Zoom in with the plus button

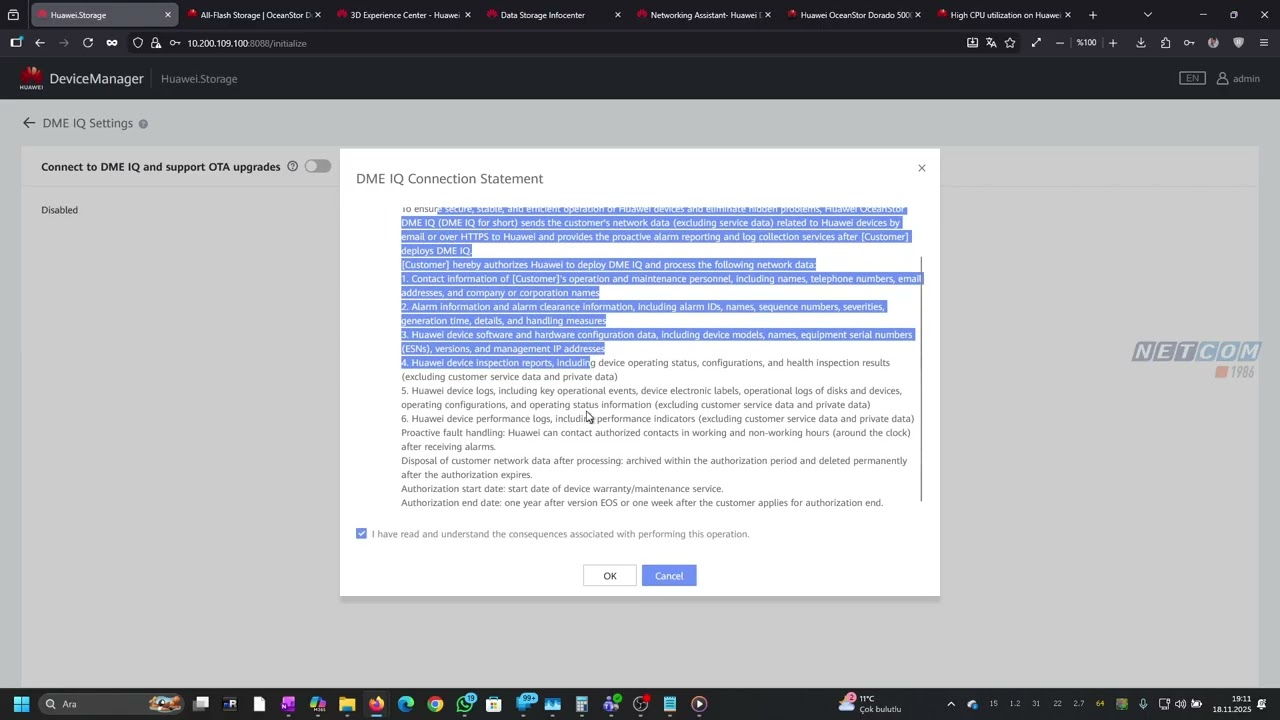1113,43
